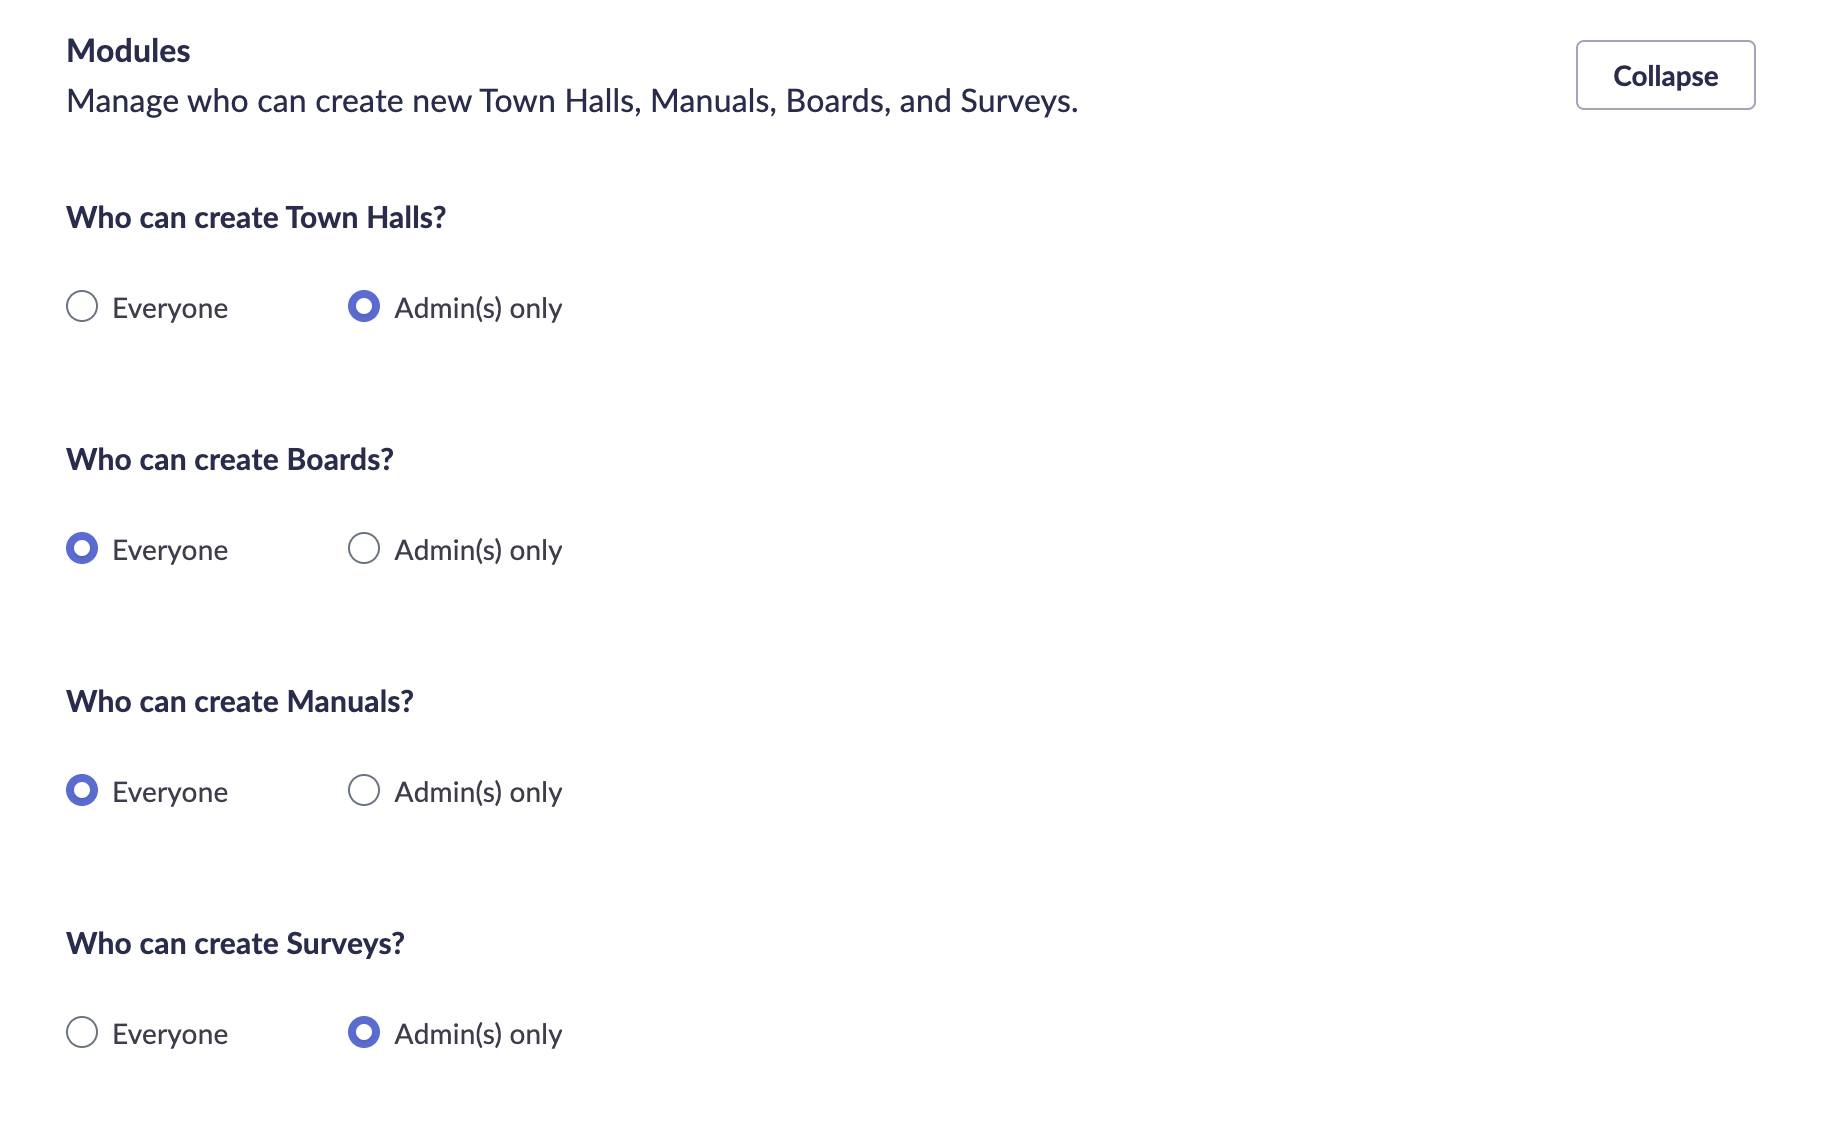The width and height of the screenshot is (1830, 1136).
Task: Pick Everyone radio circle for Manuals
Action: coord(82,790)
